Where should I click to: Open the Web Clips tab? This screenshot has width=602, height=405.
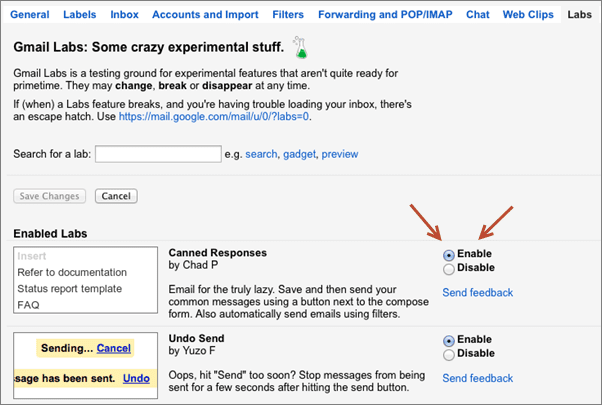pos(528,15)
